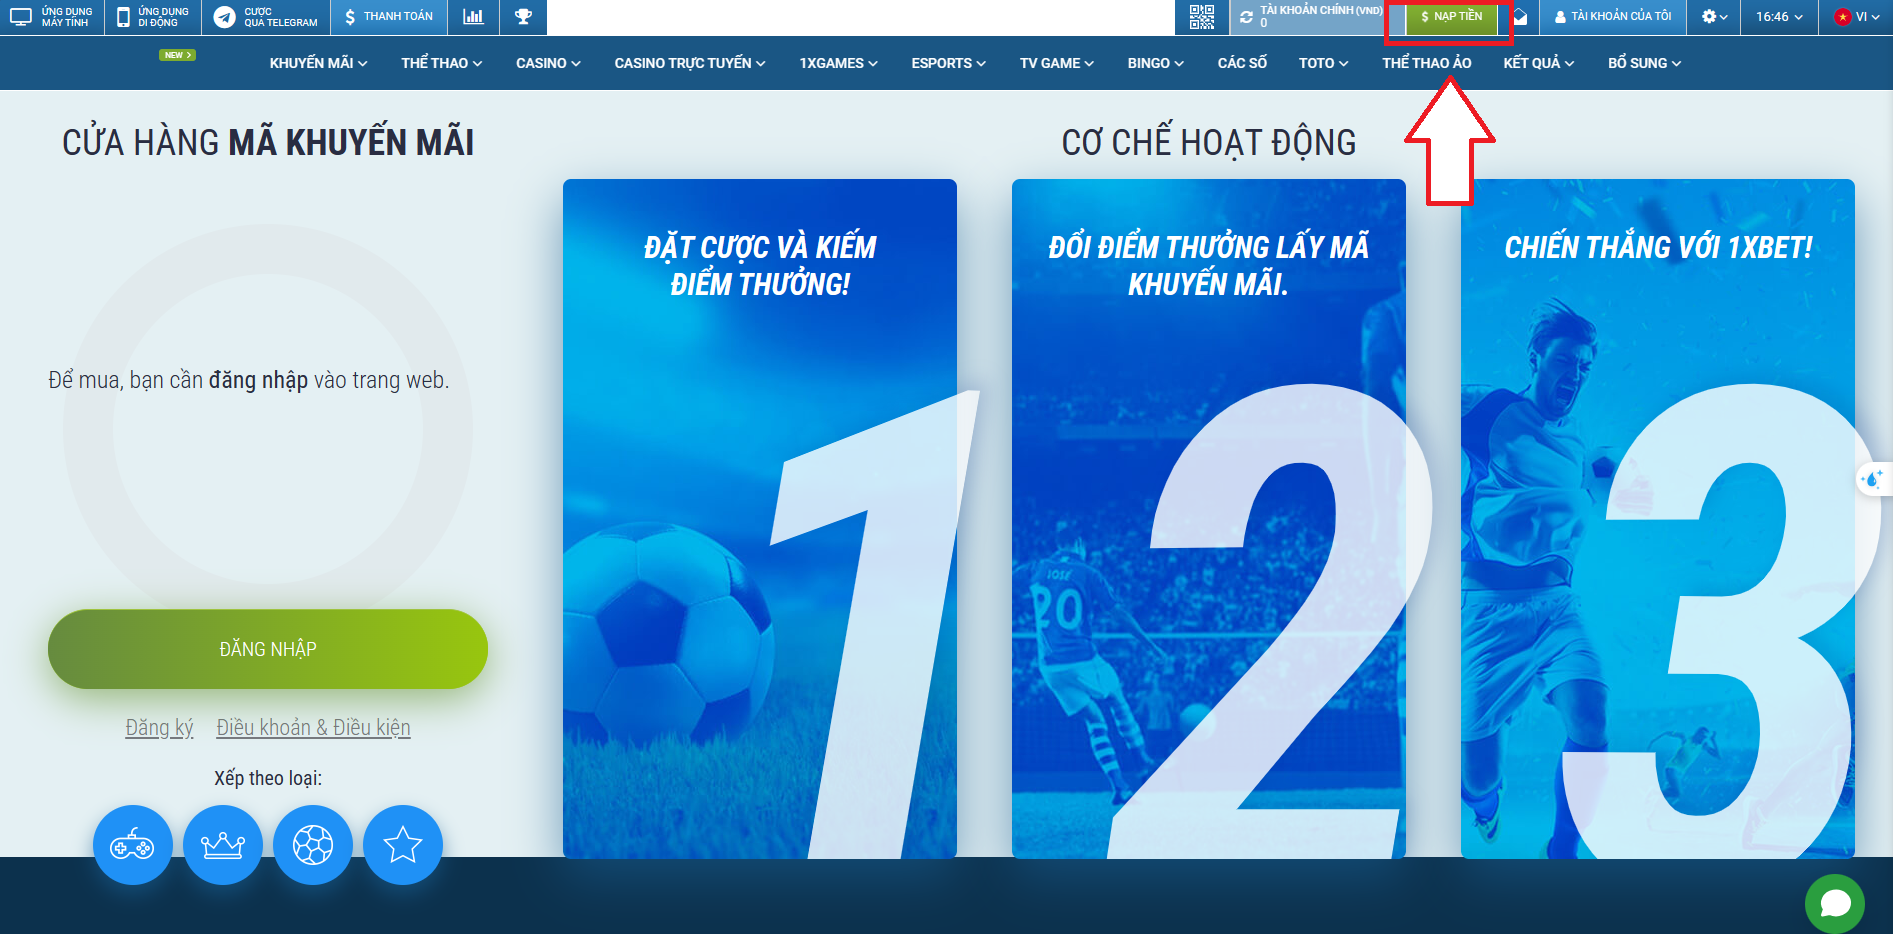This screenshot has height=934, width=1893.
Task: Select the star category filter icon
Action: click(x=403, y=845)
